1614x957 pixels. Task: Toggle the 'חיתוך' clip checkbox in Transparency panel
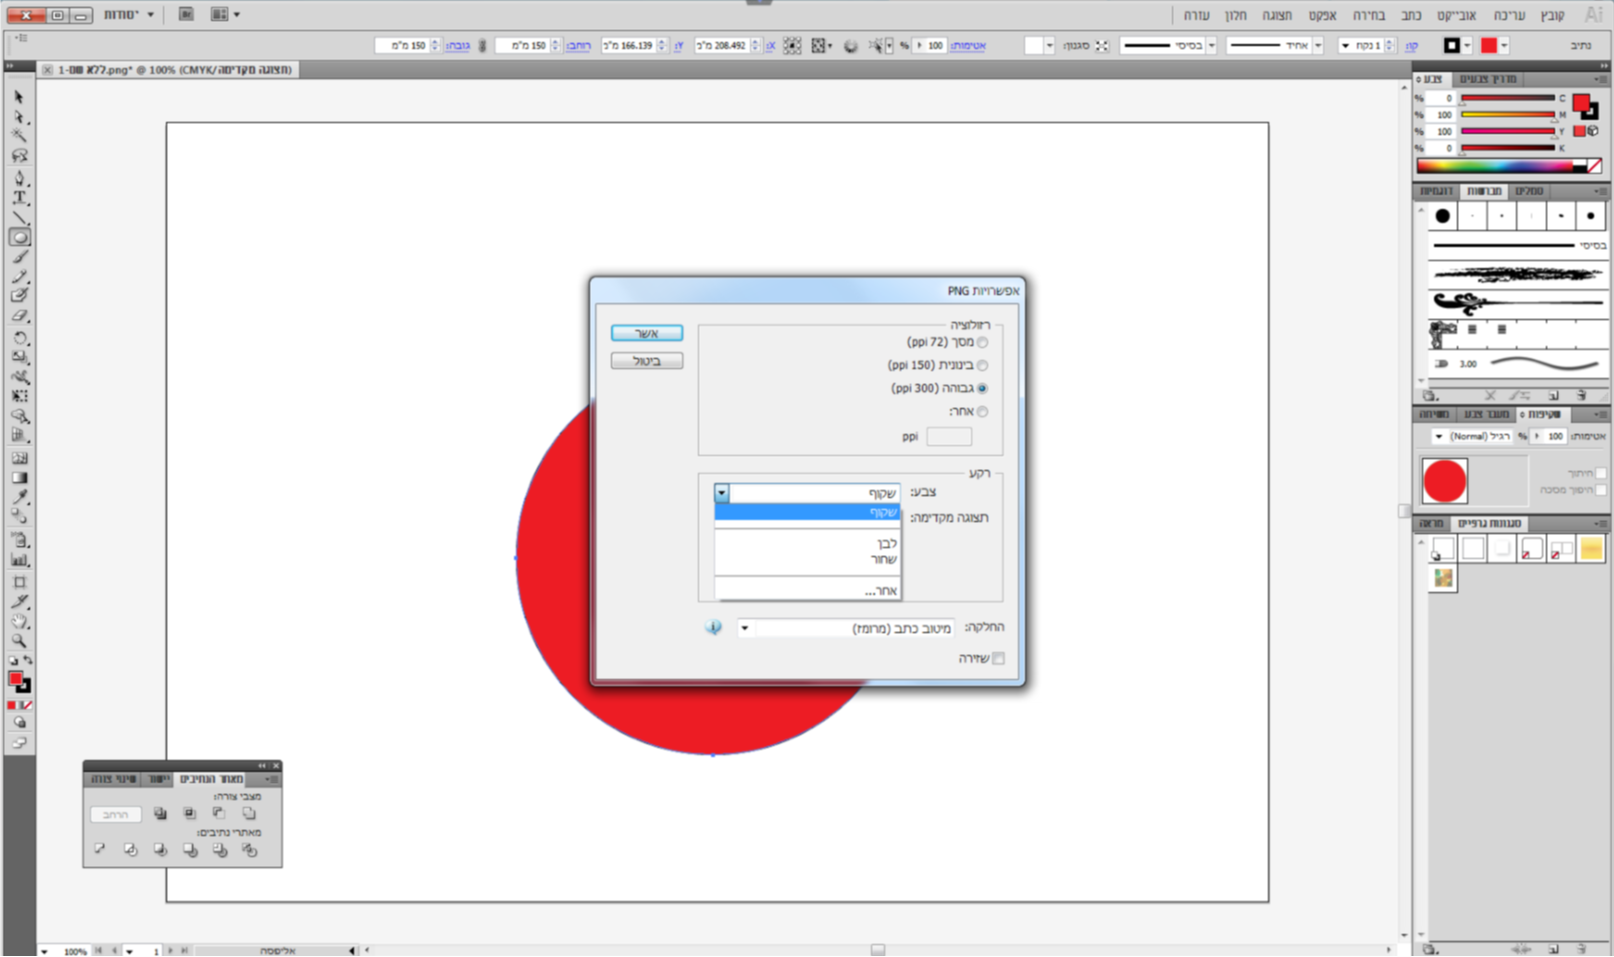[x=1601, y=473]
